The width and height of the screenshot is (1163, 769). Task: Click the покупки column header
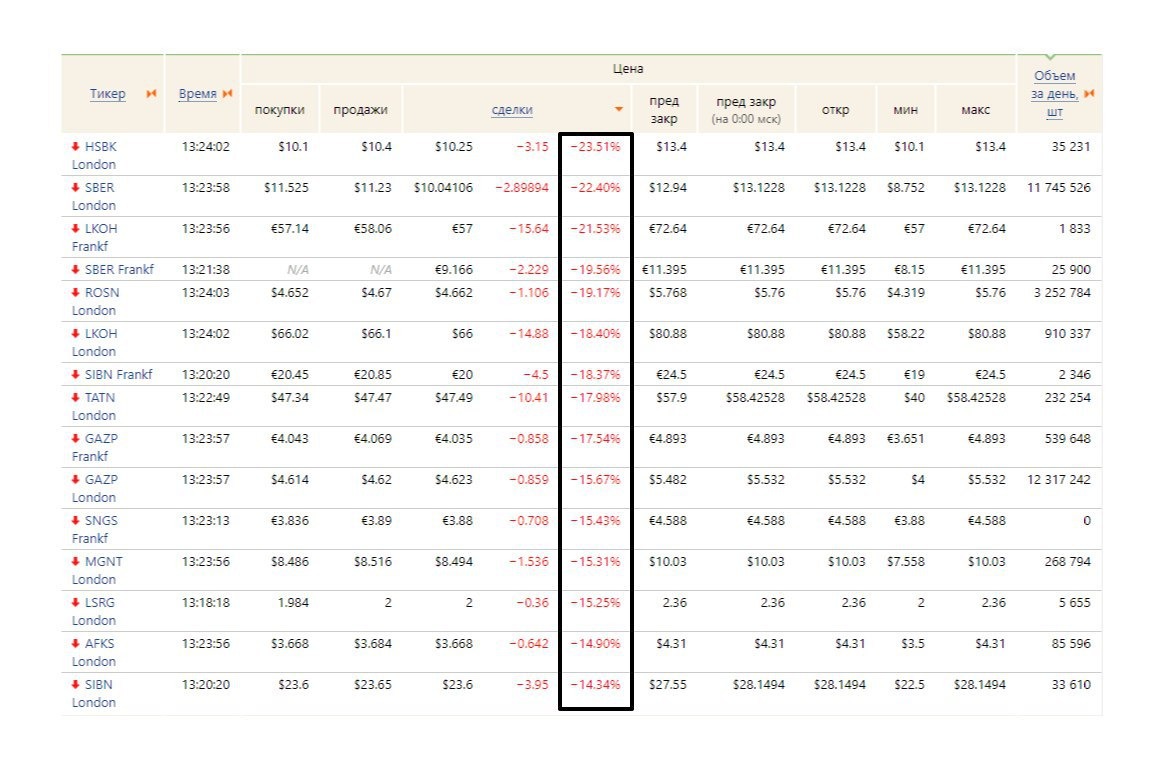[280, 110]
